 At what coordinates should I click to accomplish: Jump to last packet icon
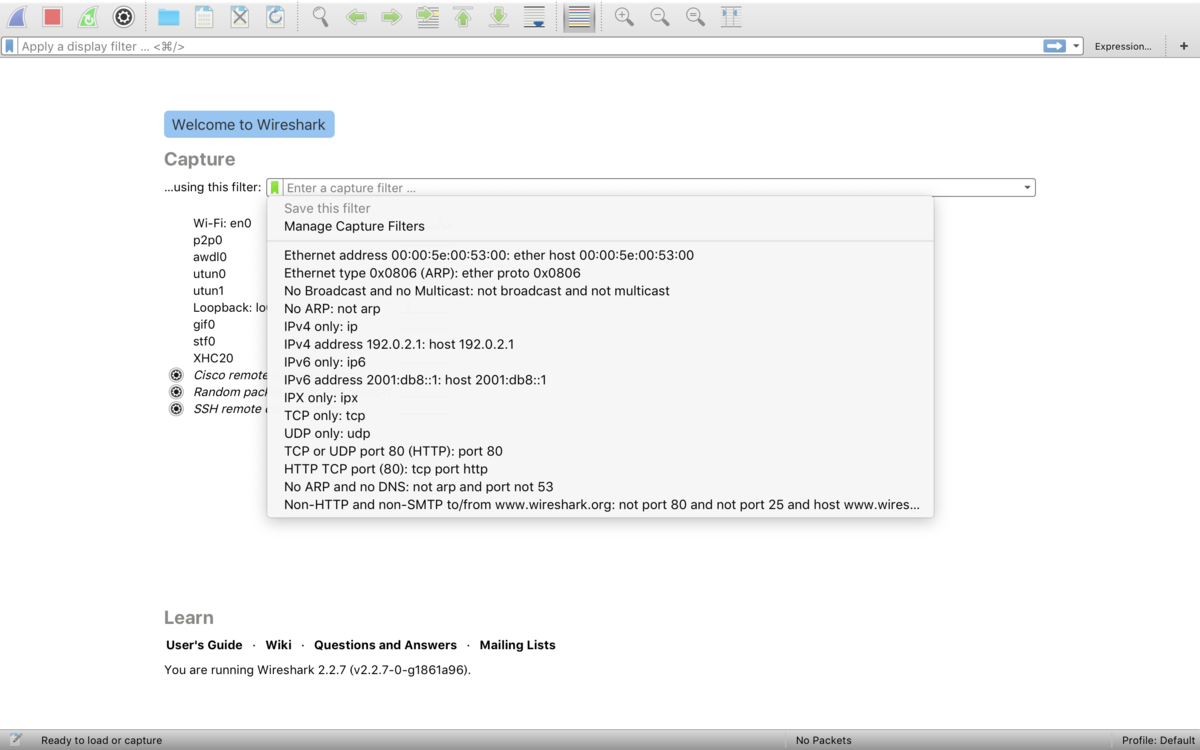(498, 17)
